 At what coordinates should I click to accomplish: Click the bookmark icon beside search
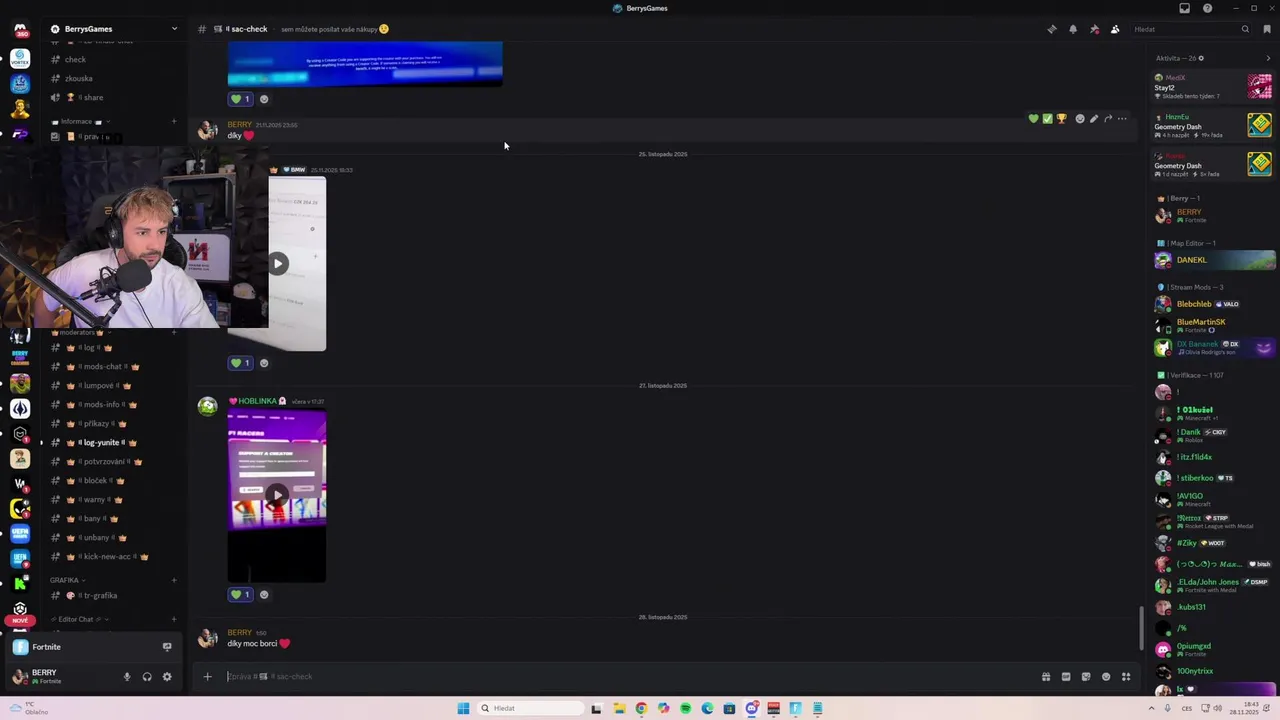[x=1267, y=29]
